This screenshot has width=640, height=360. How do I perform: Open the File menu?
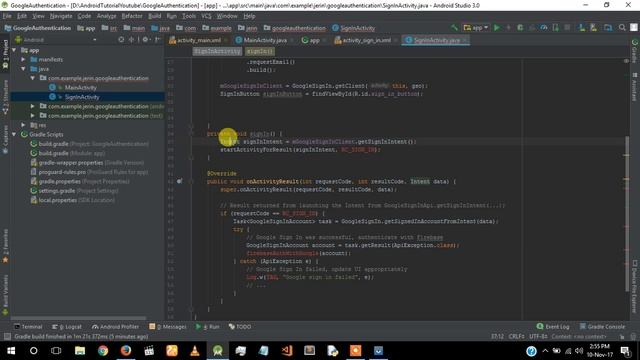tap(7, 16)
